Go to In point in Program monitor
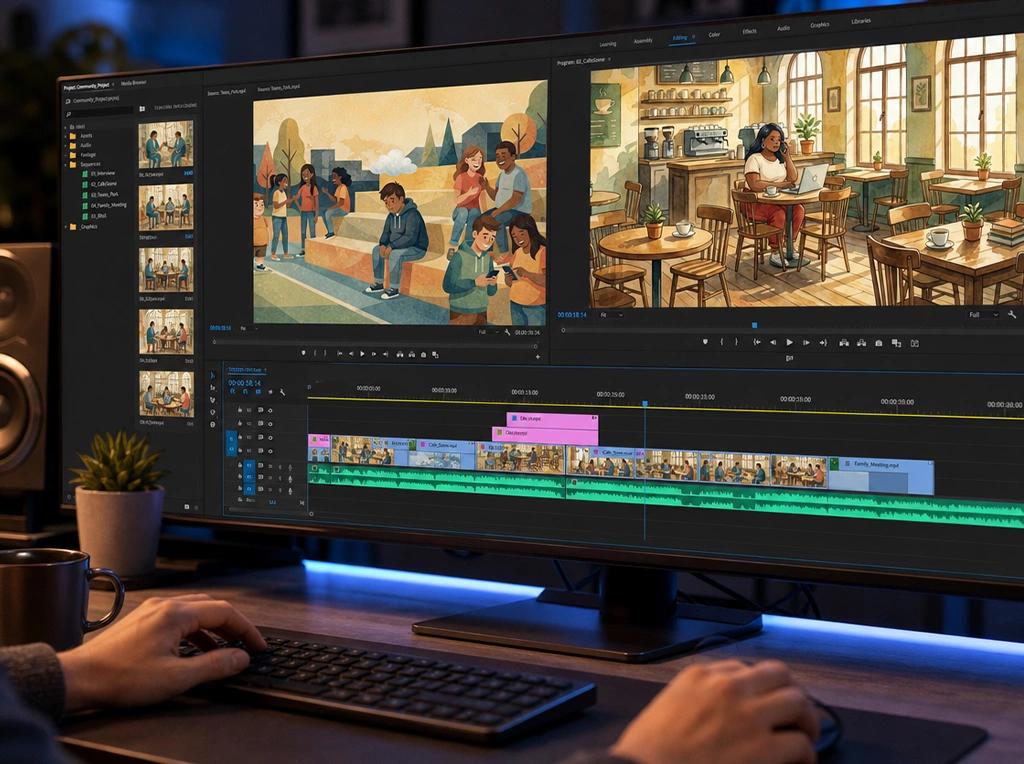1024x764 pixels. coord(757,342)
